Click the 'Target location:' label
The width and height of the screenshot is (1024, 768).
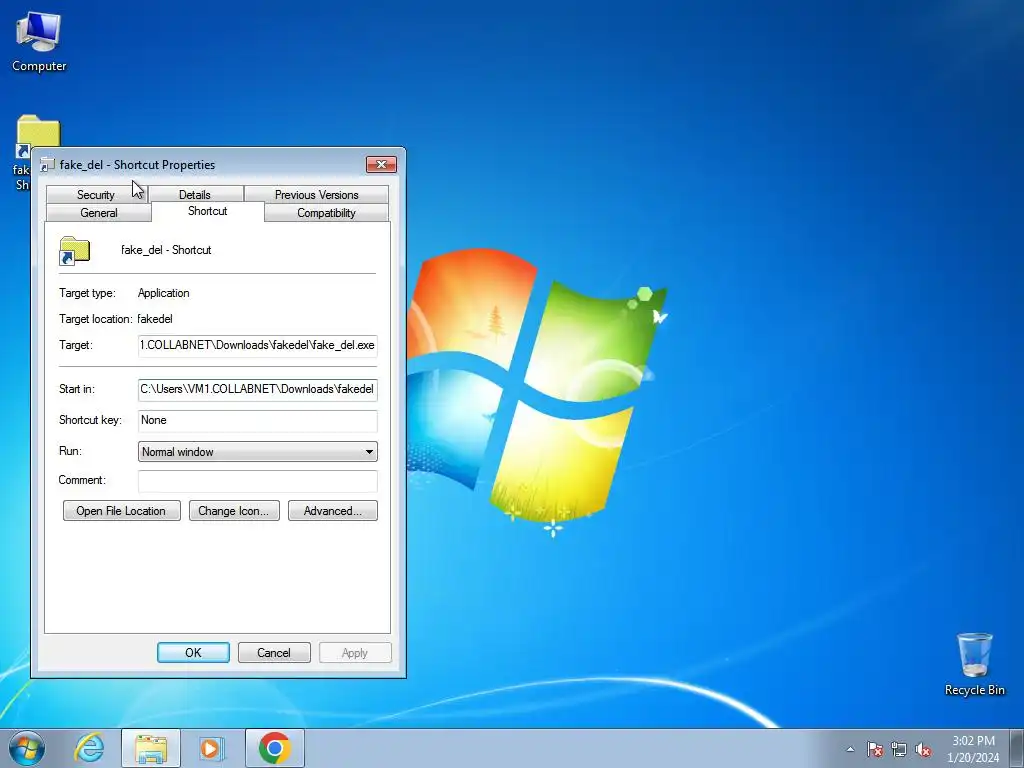(x=96, y=319)
